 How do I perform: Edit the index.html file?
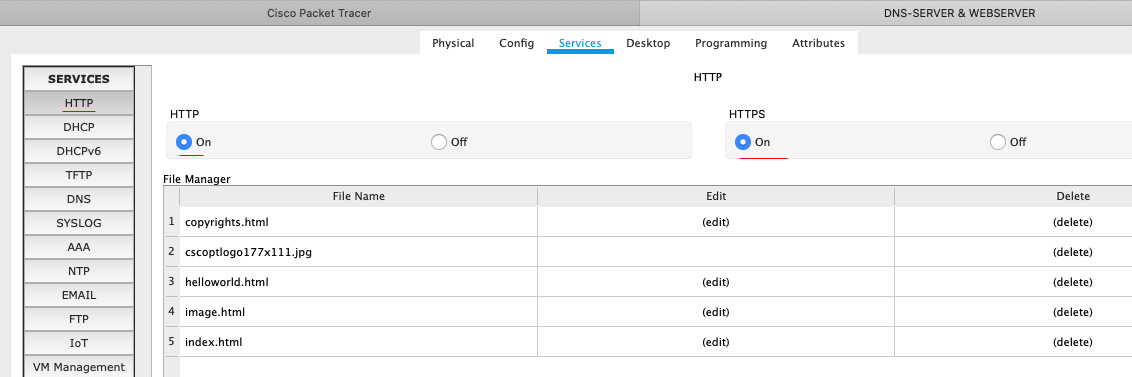(715, 342)
